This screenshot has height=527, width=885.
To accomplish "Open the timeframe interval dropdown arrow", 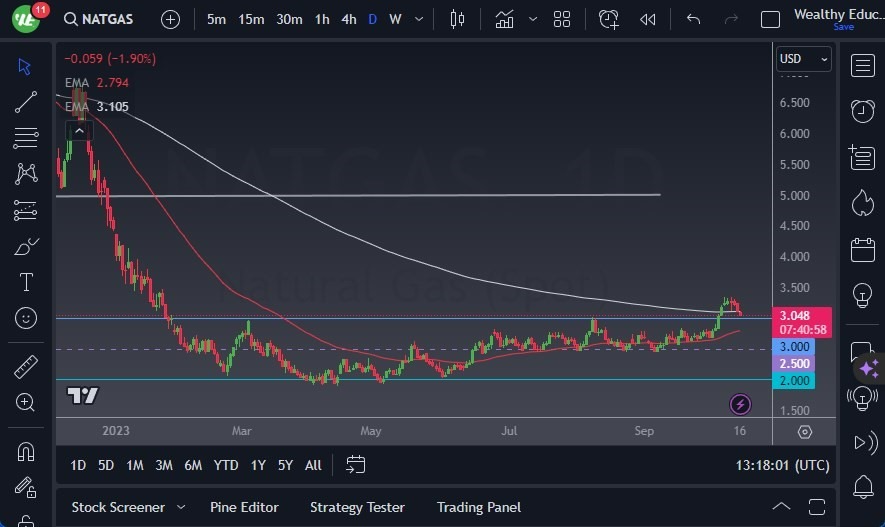I will click(418, 19).
